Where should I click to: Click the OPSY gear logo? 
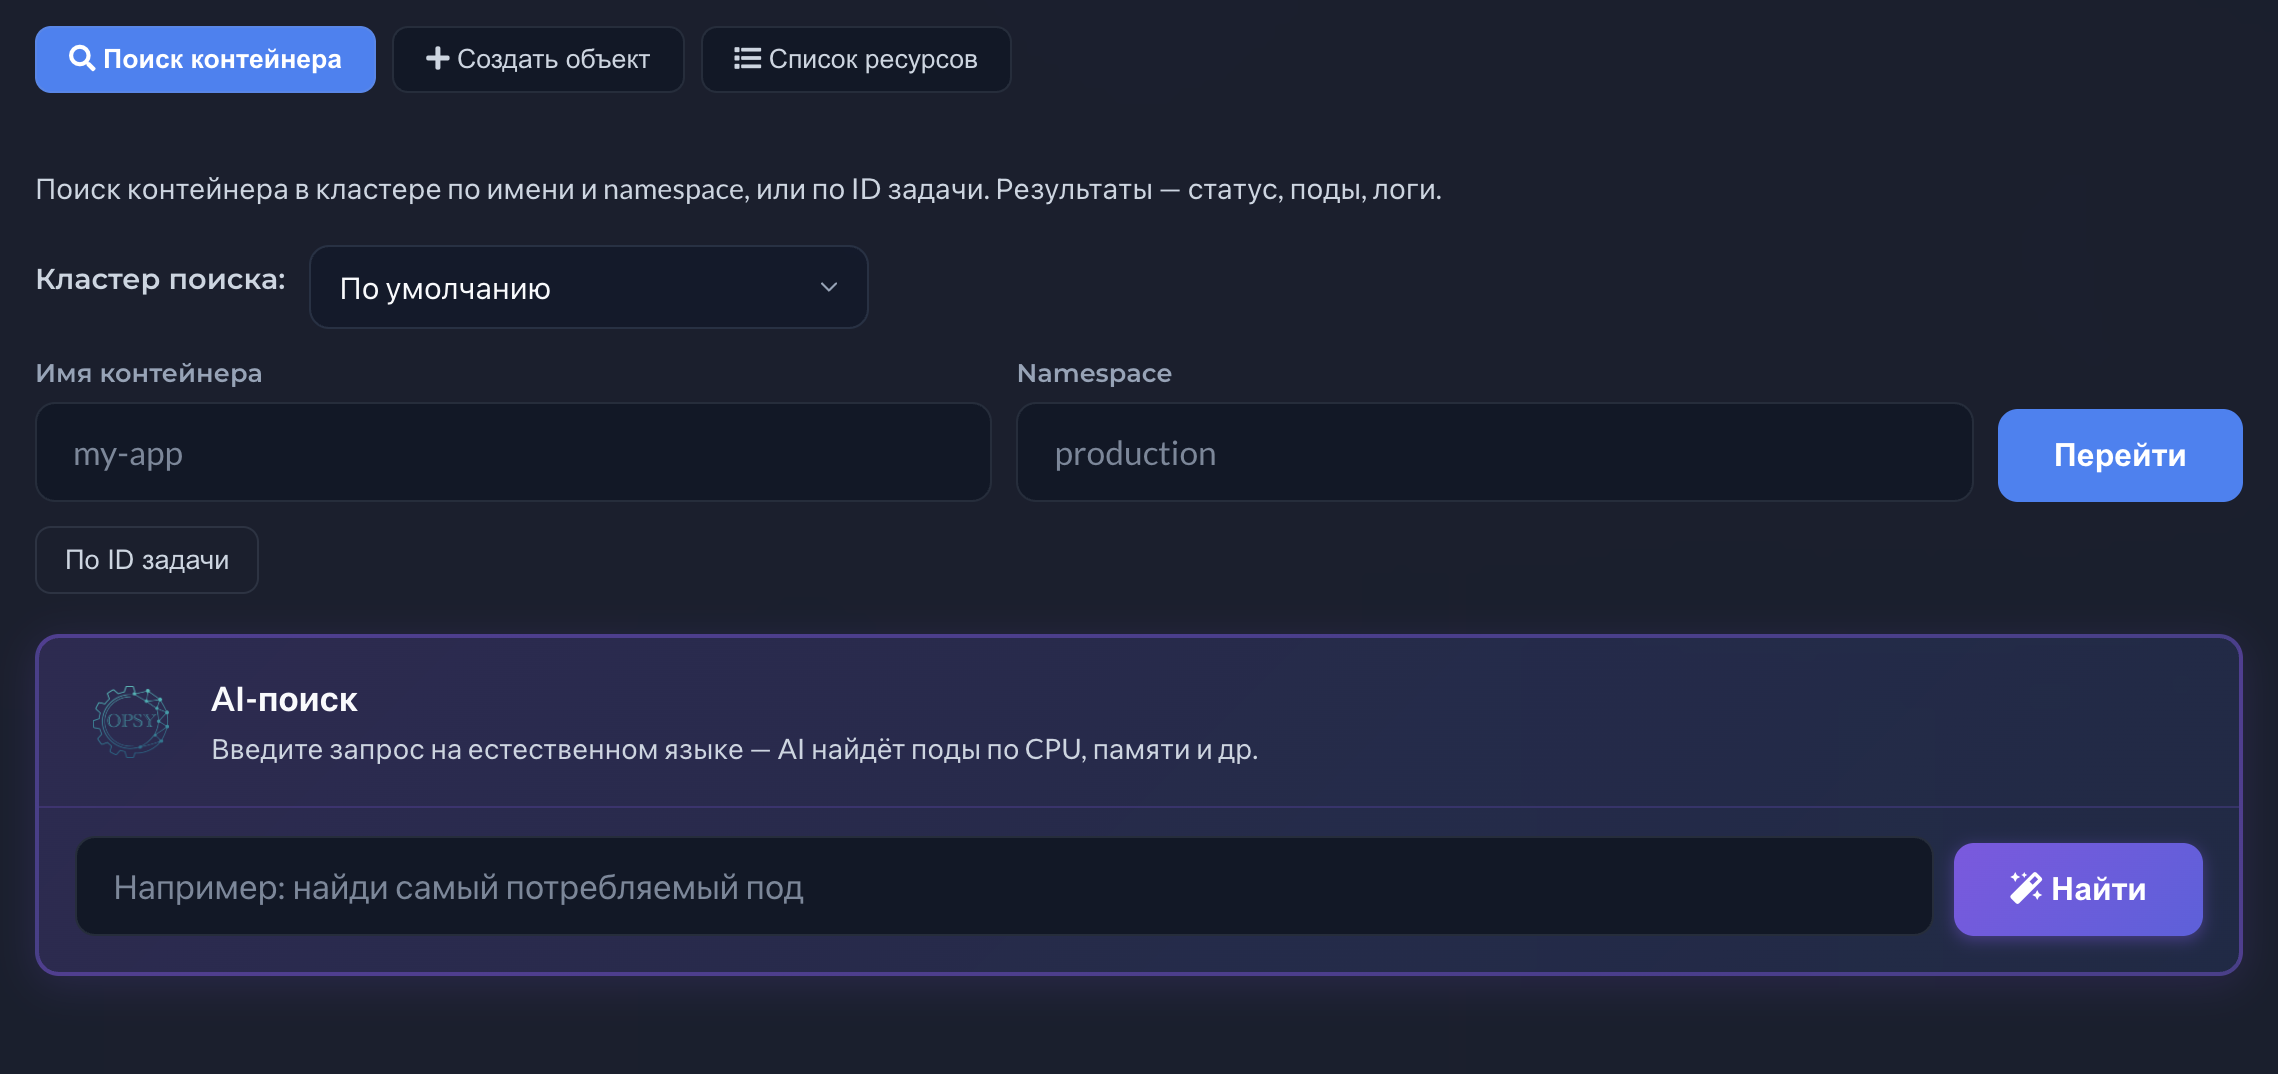pos(130,722)
